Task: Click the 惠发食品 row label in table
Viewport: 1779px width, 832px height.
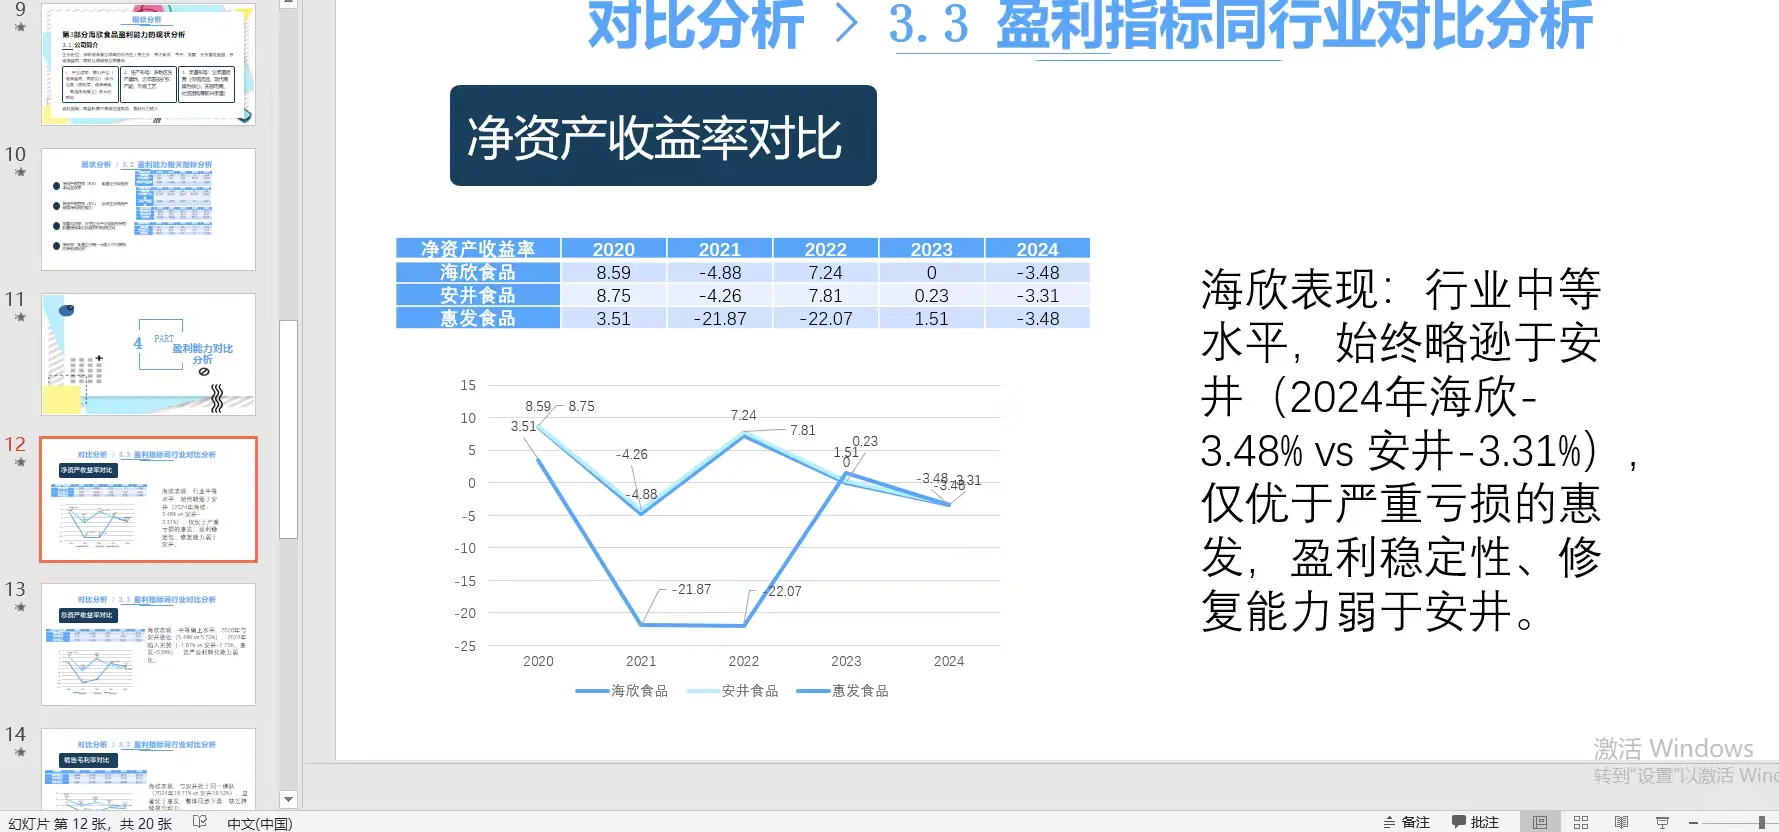Action: pyautogui.click(x=478, y=318)
